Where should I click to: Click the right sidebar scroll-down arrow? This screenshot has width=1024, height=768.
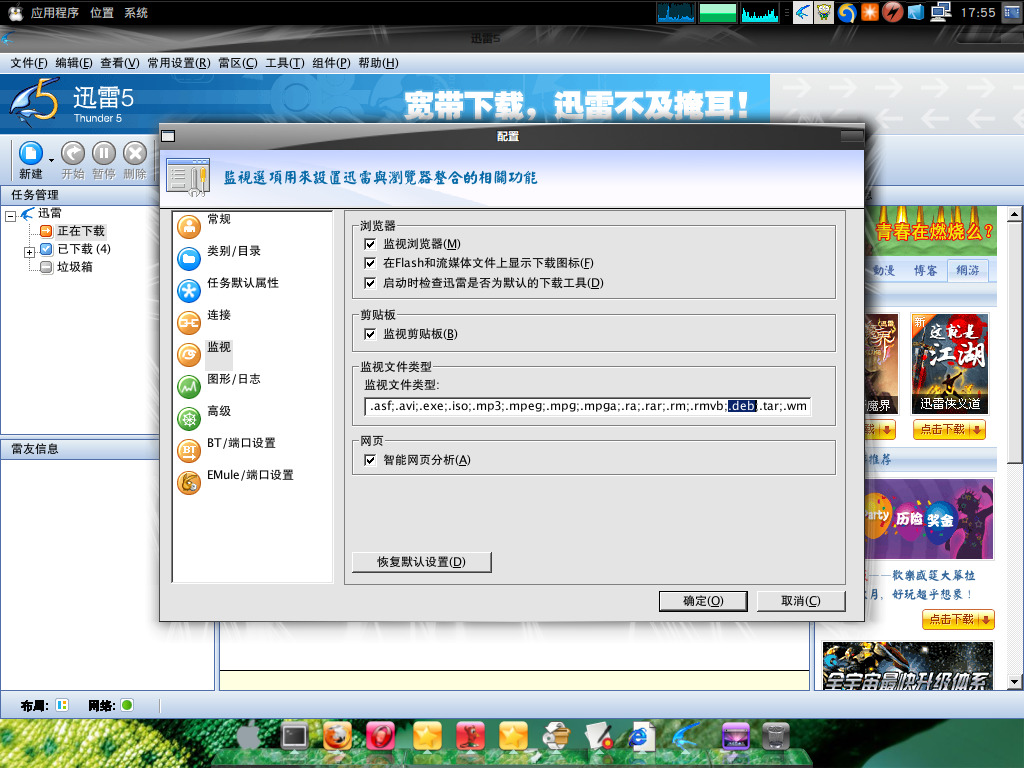point(1014,682)
